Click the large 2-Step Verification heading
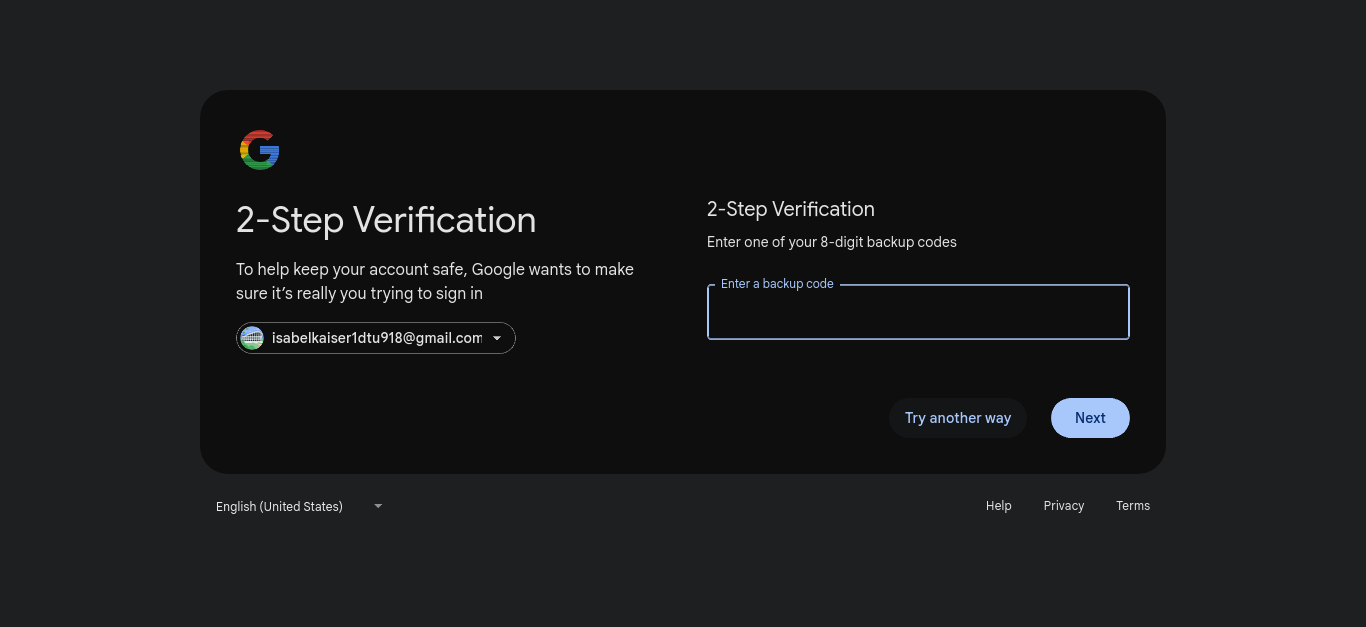 coord(386,220)
